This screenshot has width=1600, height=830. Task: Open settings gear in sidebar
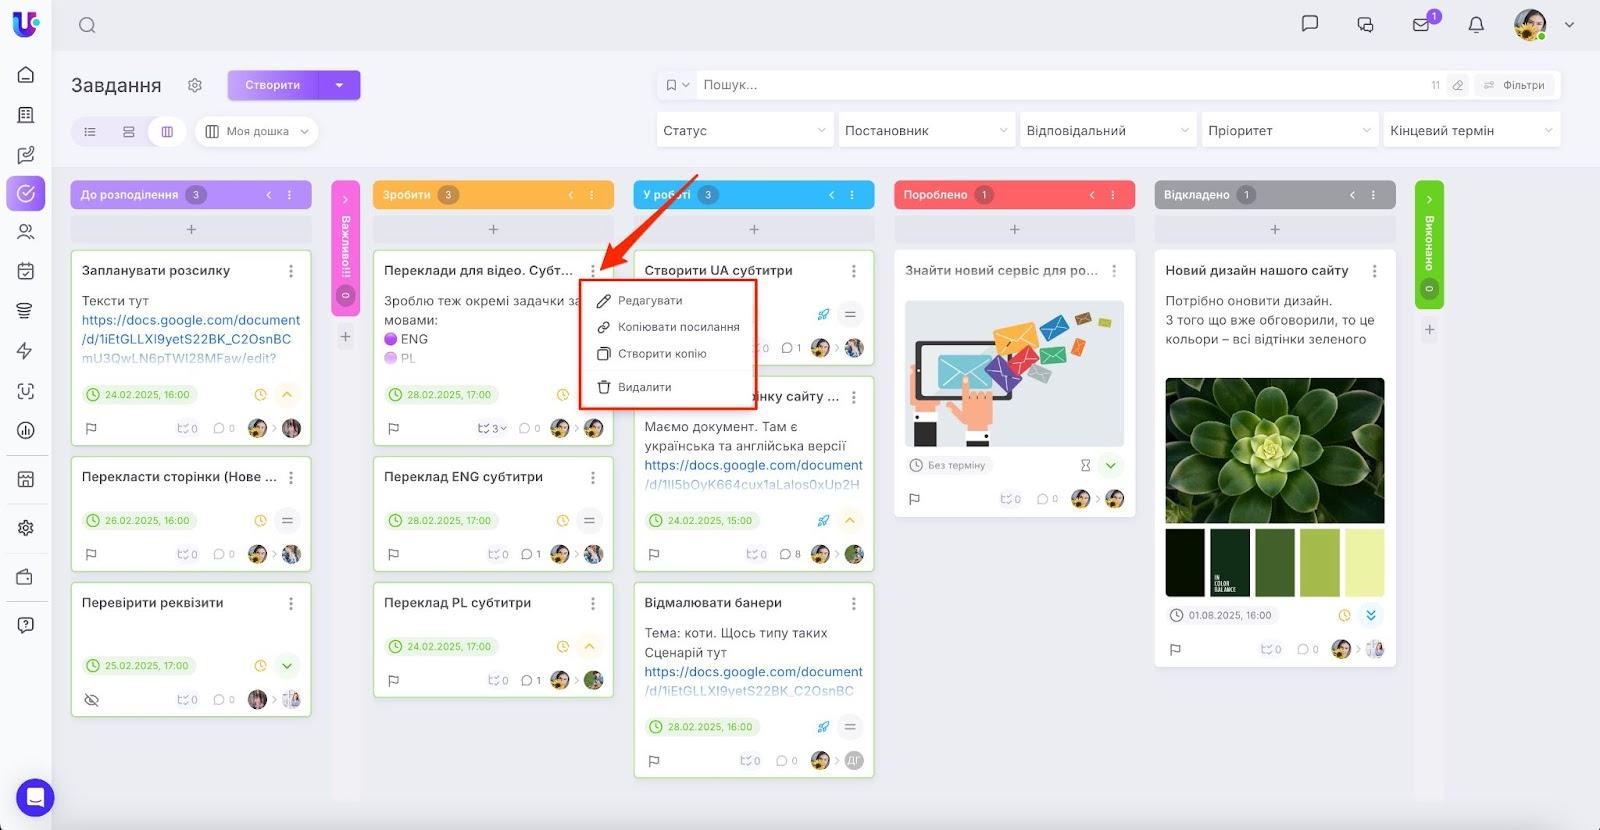click(26, 527)
